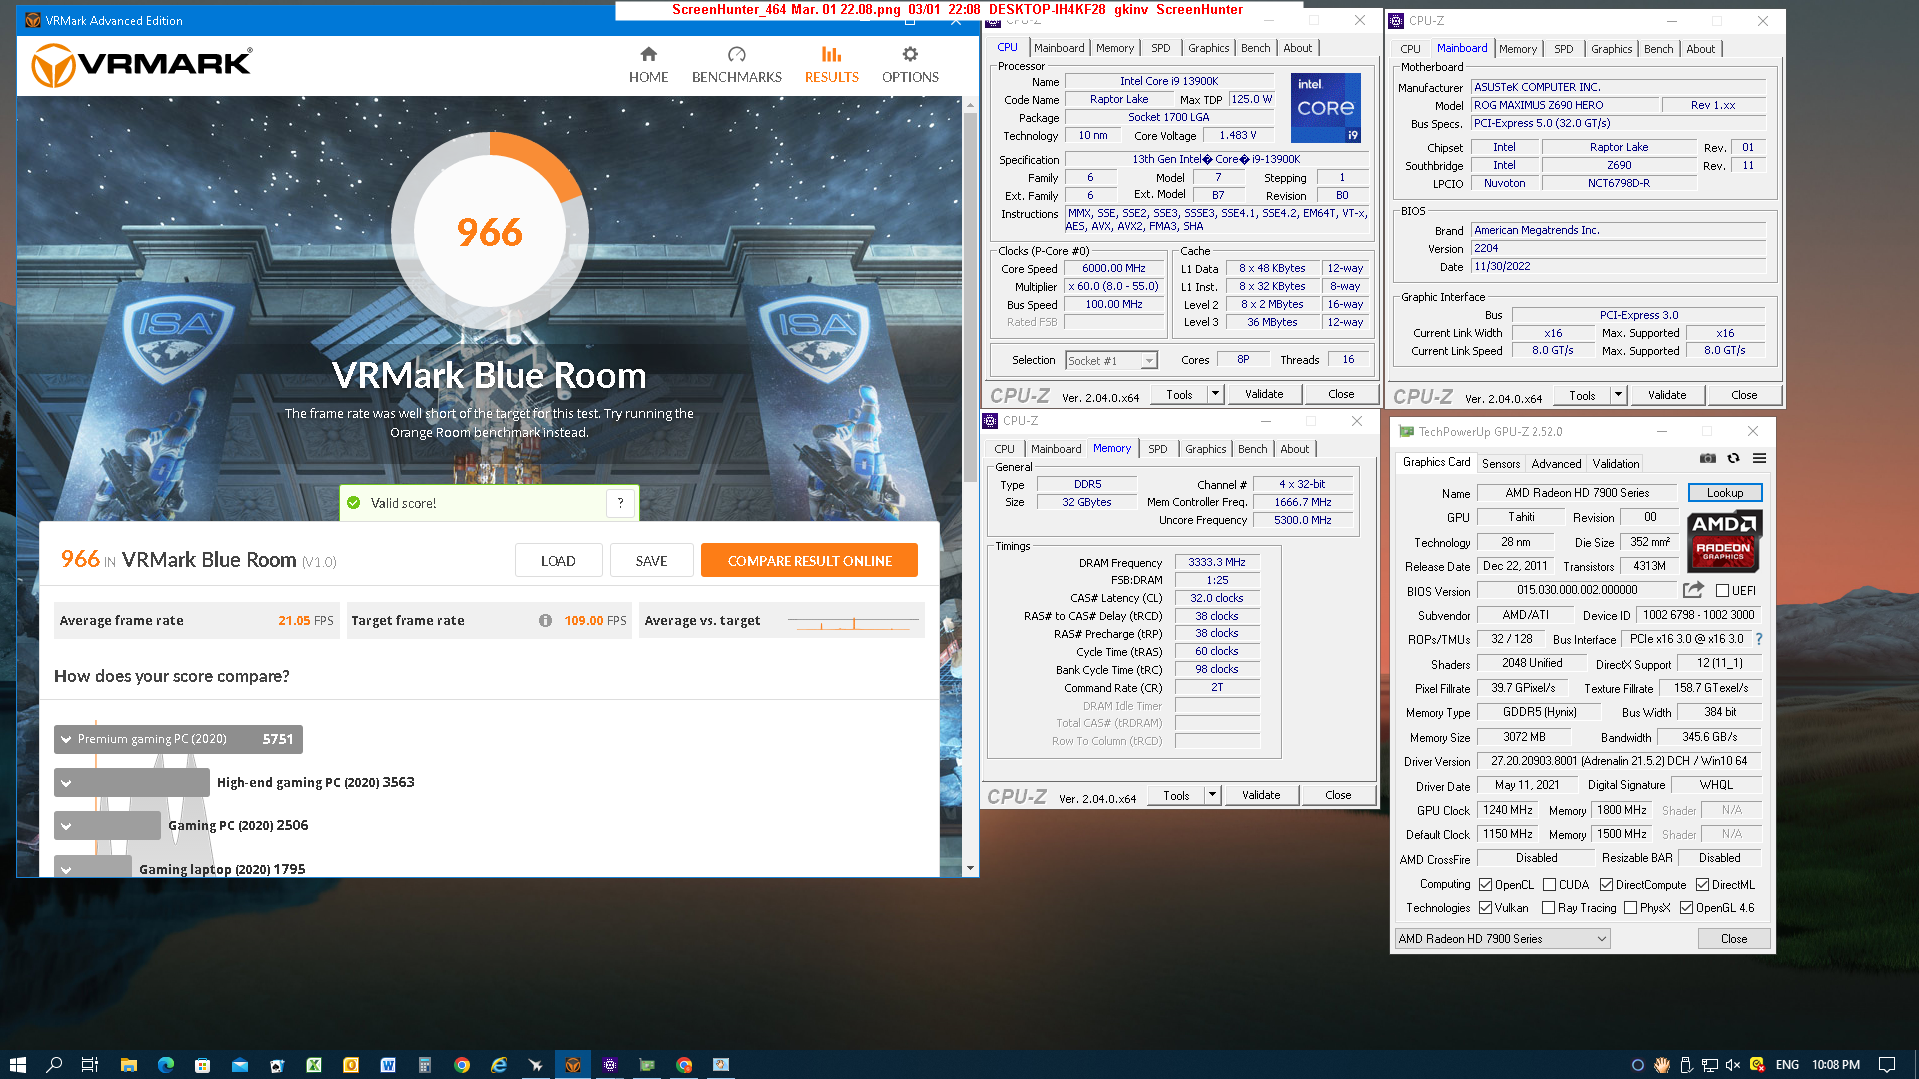The width and height of the screenshot is (1919, 1079).
Task: Click the SAVE button in VRMark
Action: [x=651, y=560]
